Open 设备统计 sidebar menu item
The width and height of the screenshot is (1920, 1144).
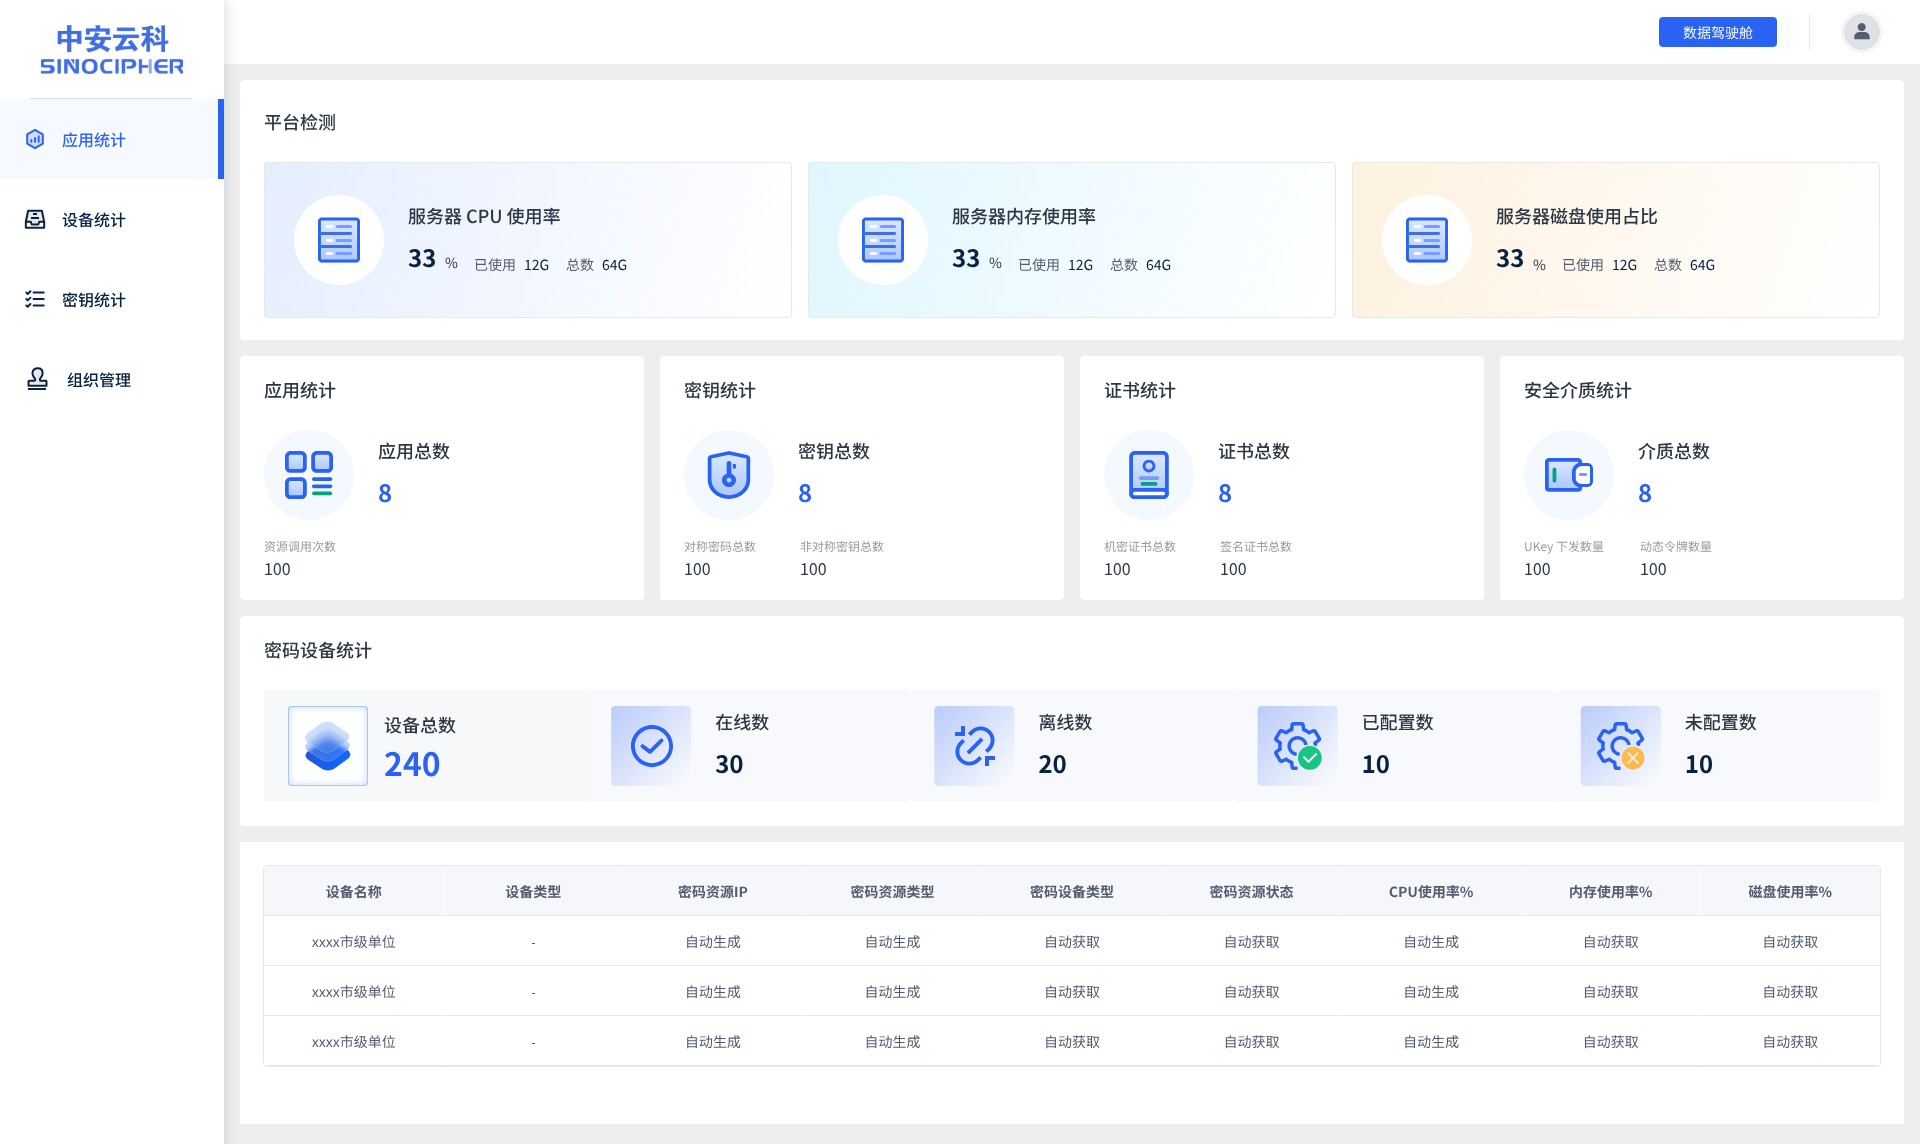[x=94, y=220]
